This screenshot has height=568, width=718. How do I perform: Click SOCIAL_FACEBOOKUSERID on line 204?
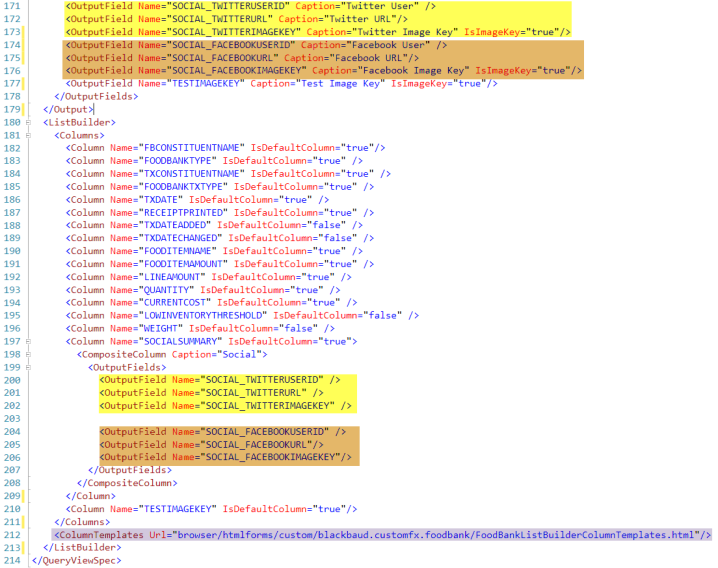(265, 431)
